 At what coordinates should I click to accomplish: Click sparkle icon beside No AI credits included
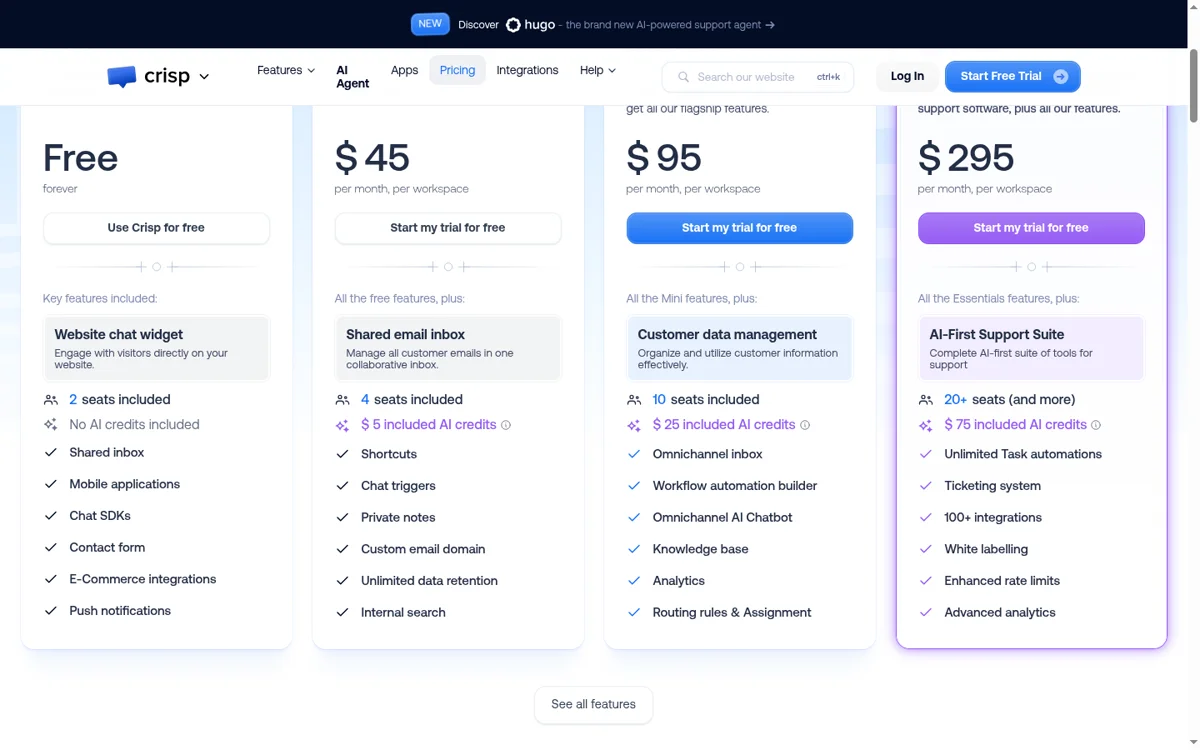pyautogui.click(x=51, y=425)
